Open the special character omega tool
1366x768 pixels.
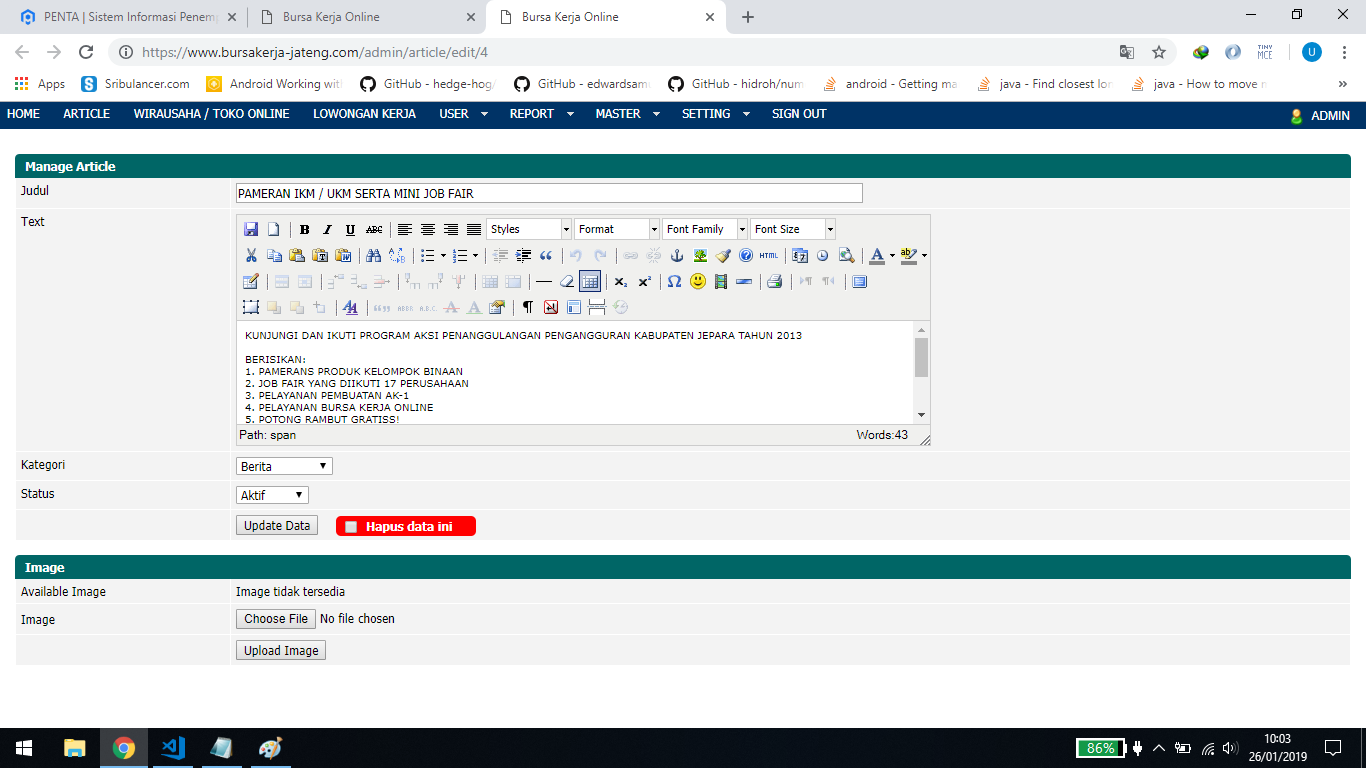[674, 282]
